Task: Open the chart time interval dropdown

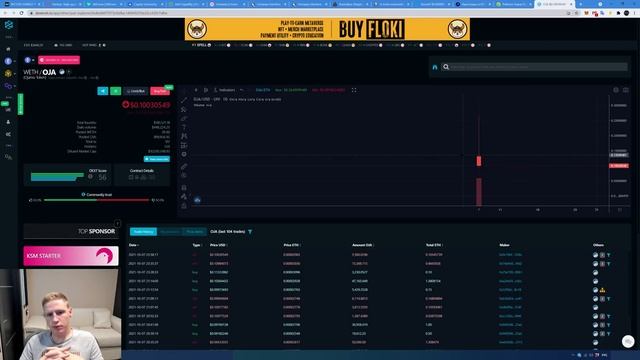Action: [196, 90]
